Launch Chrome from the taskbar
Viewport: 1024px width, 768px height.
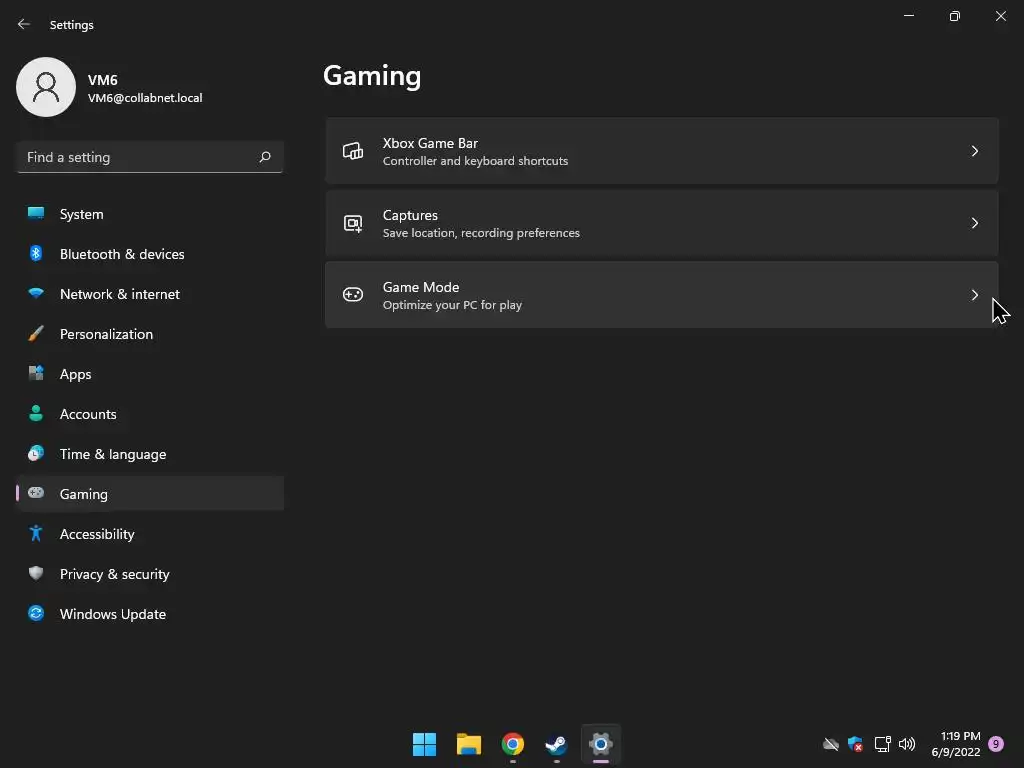(513, 744)
